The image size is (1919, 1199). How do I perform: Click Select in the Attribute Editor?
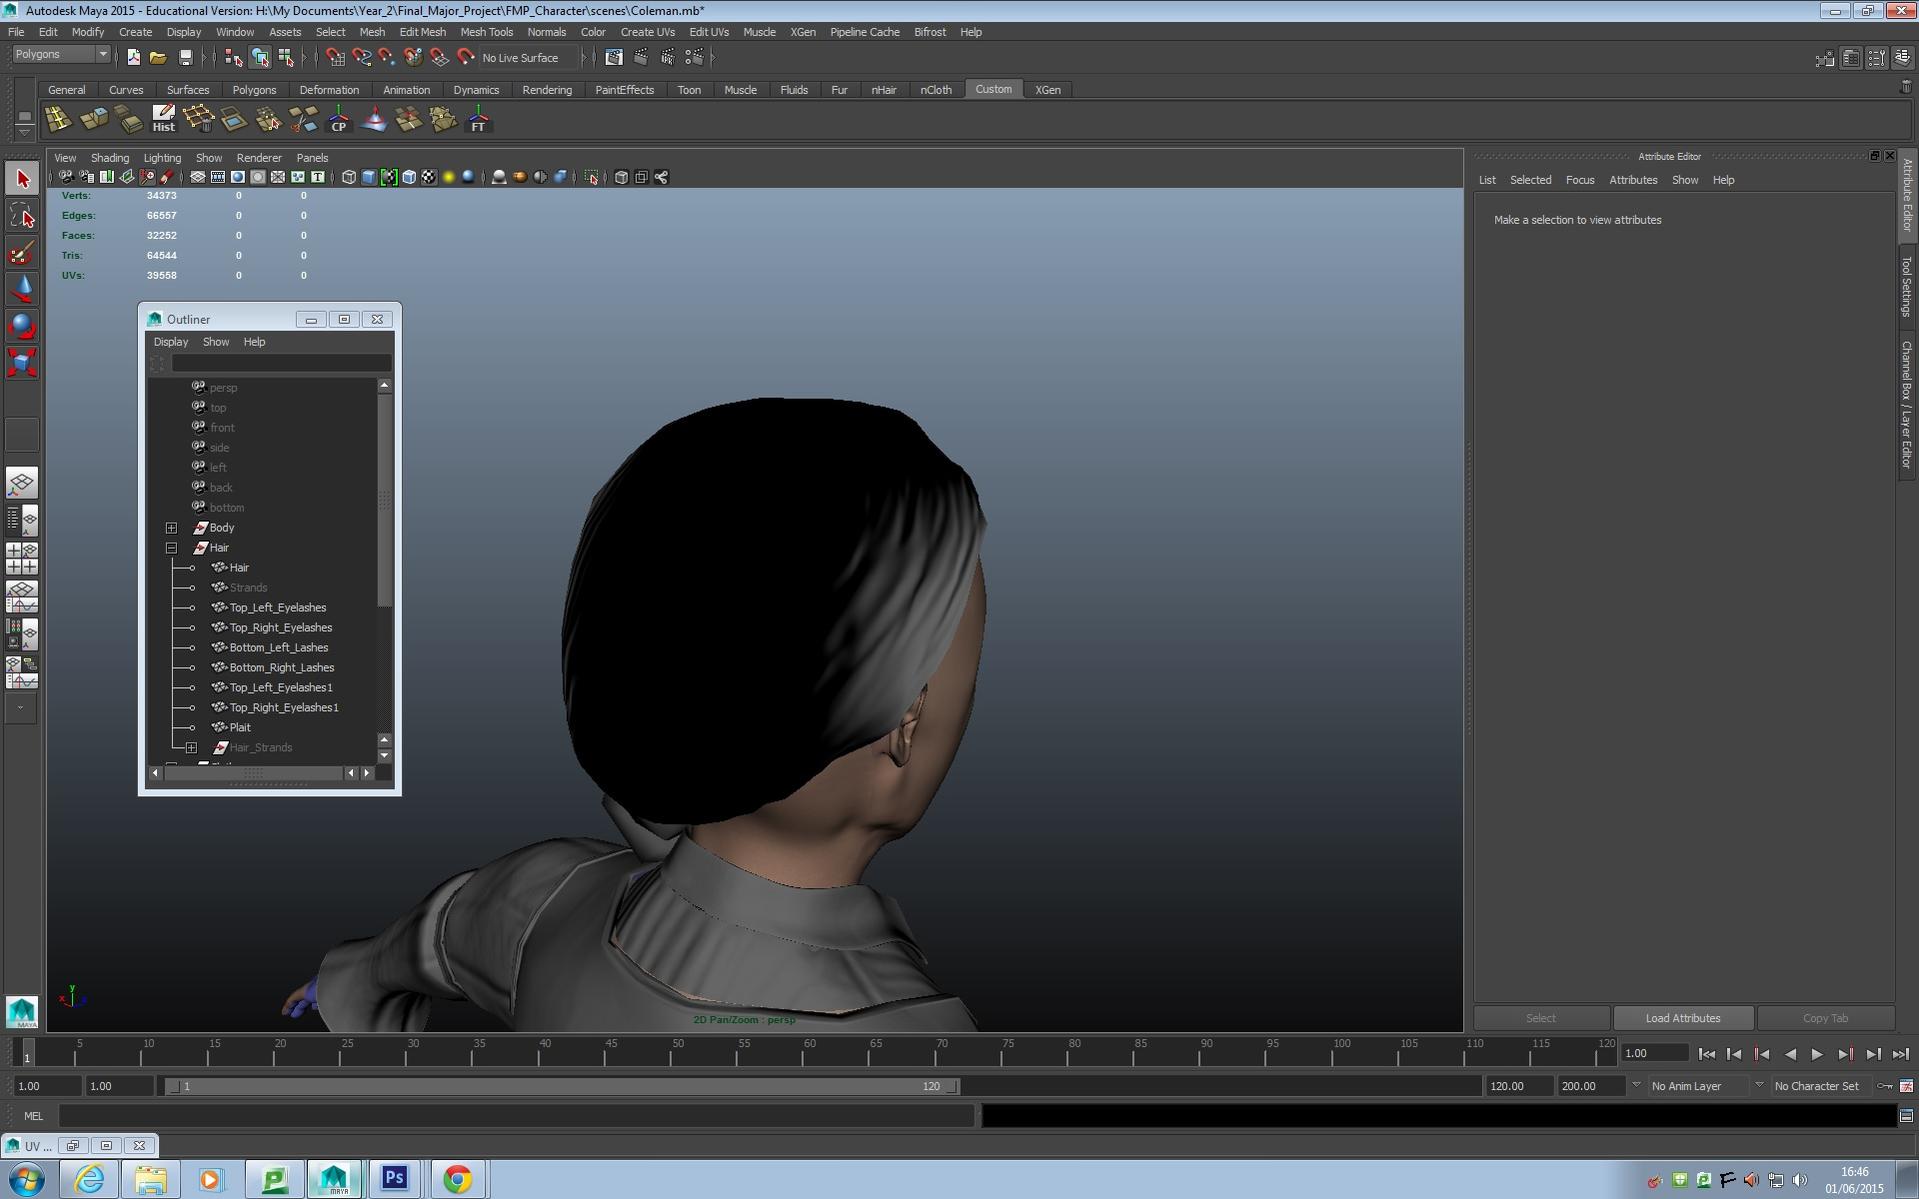(1540, 1017)
